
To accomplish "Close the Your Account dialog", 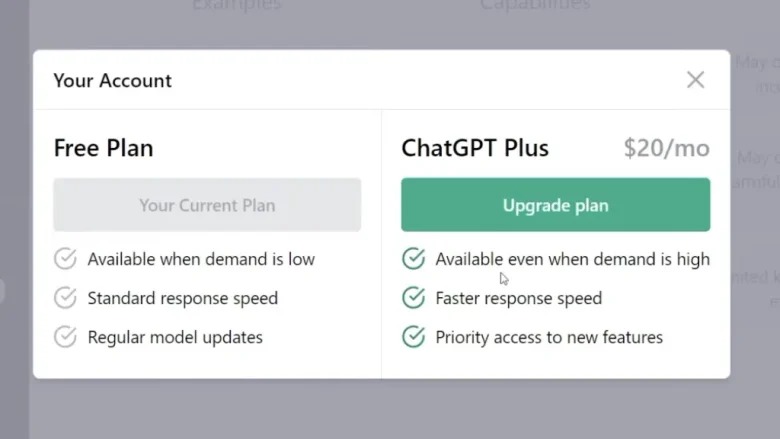I will (695, 80).
